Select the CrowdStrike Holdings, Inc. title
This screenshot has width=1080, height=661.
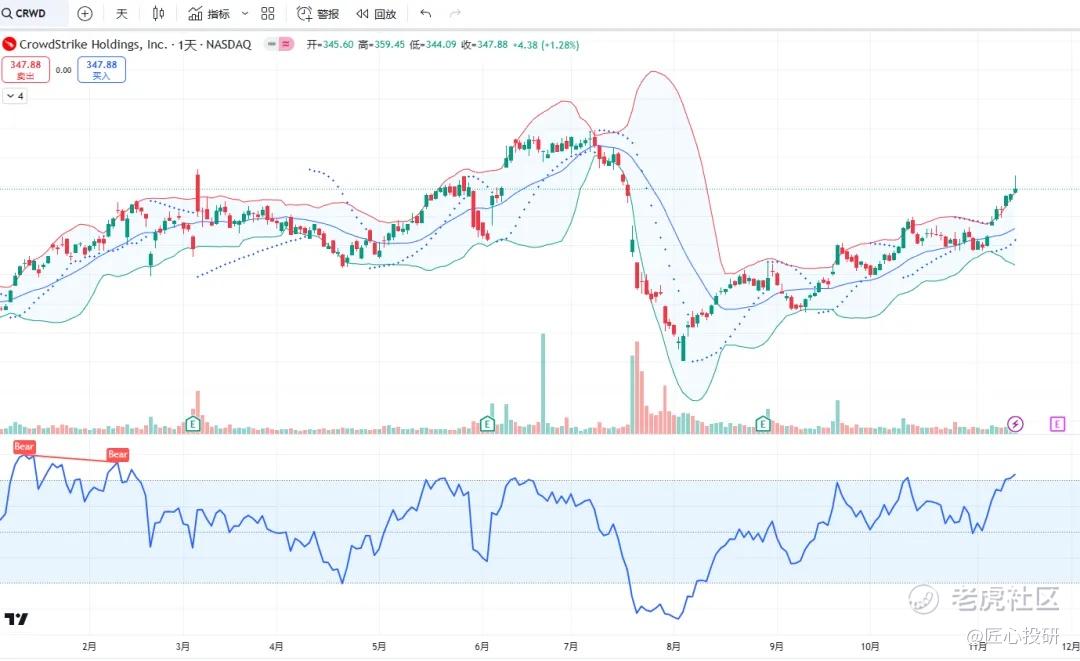[93, 44]
